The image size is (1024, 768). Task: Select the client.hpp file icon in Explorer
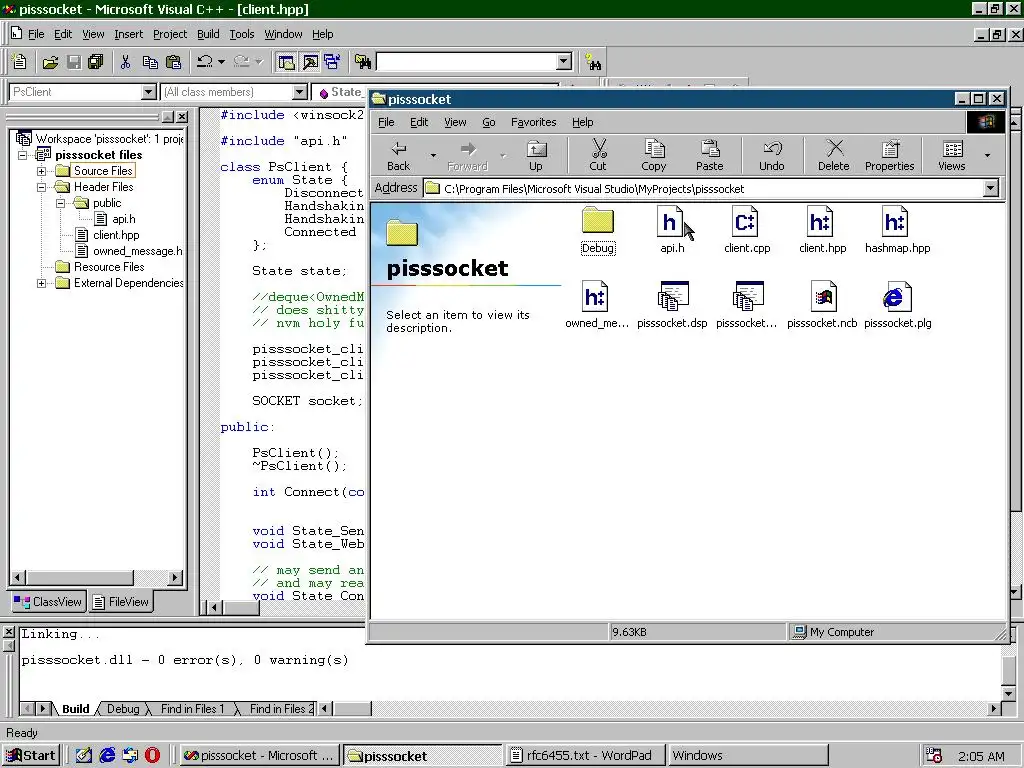click(x=822, y=231)
